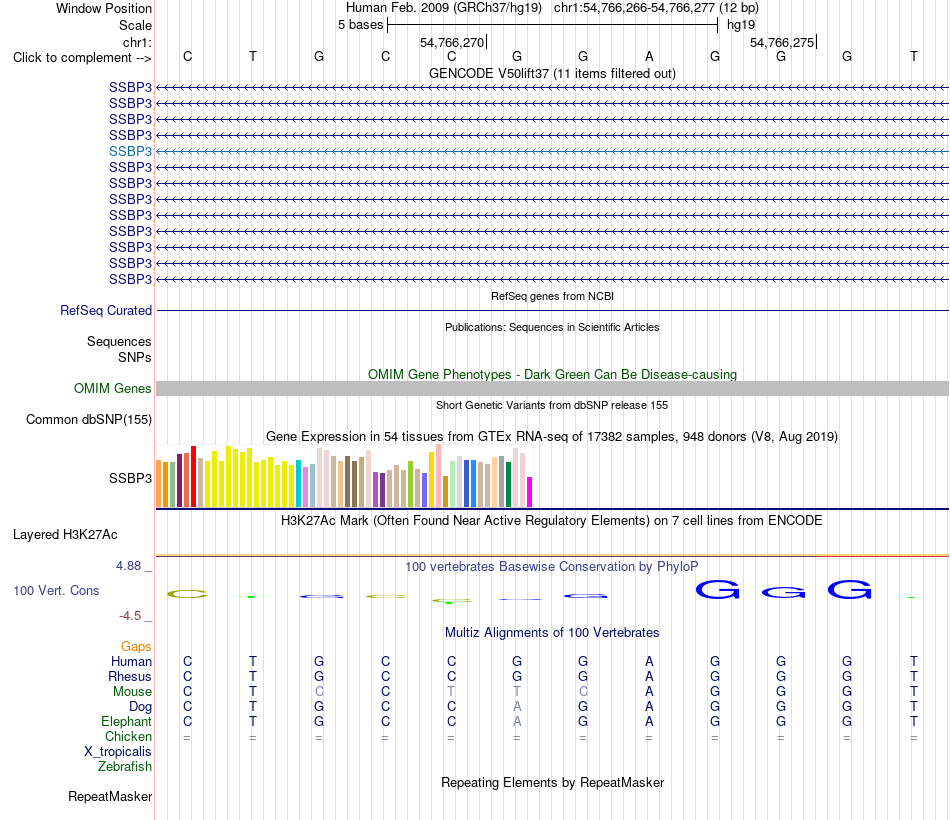Select the Human species label
Image resolution: width=950 pixels, height=820 pixels.
point(131,661)
